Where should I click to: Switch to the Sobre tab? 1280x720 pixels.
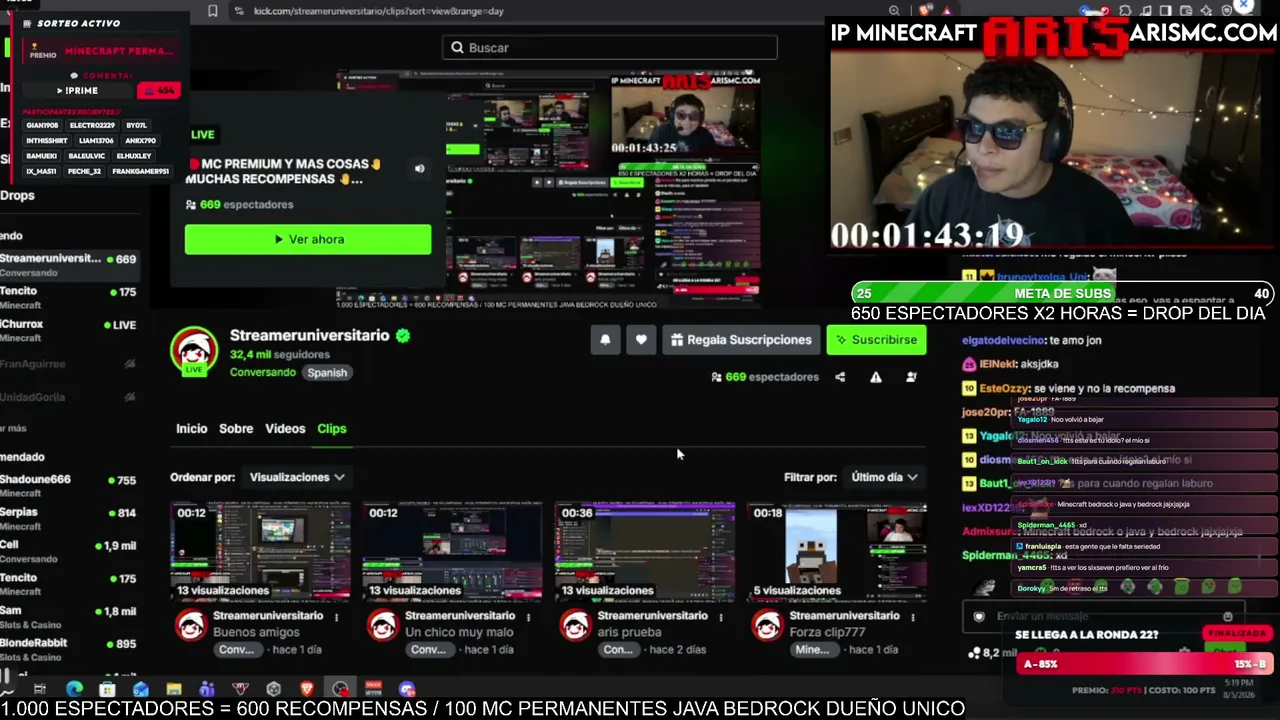coord(236,428)
